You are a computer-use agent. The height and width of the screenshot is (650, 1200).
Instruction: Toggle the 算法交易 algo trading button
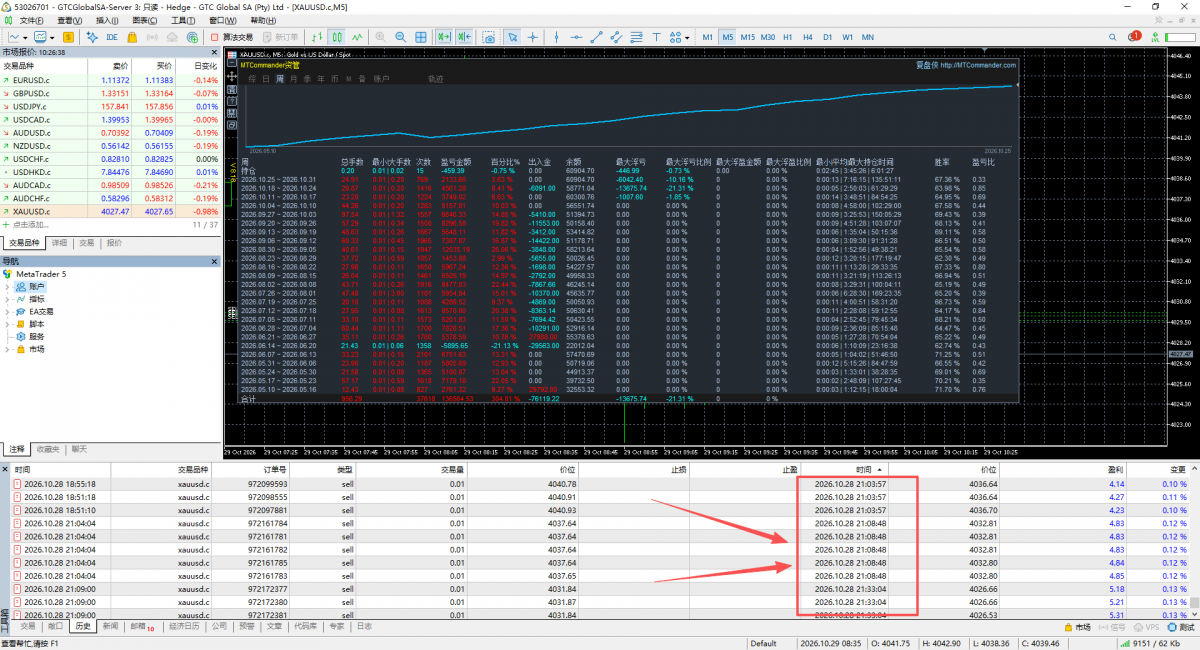click(231, 37)
